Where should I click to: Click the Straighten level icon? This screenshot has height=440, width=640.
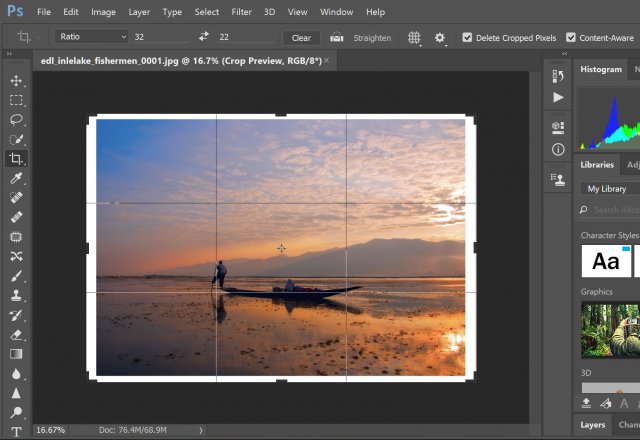tap(336, 38)
